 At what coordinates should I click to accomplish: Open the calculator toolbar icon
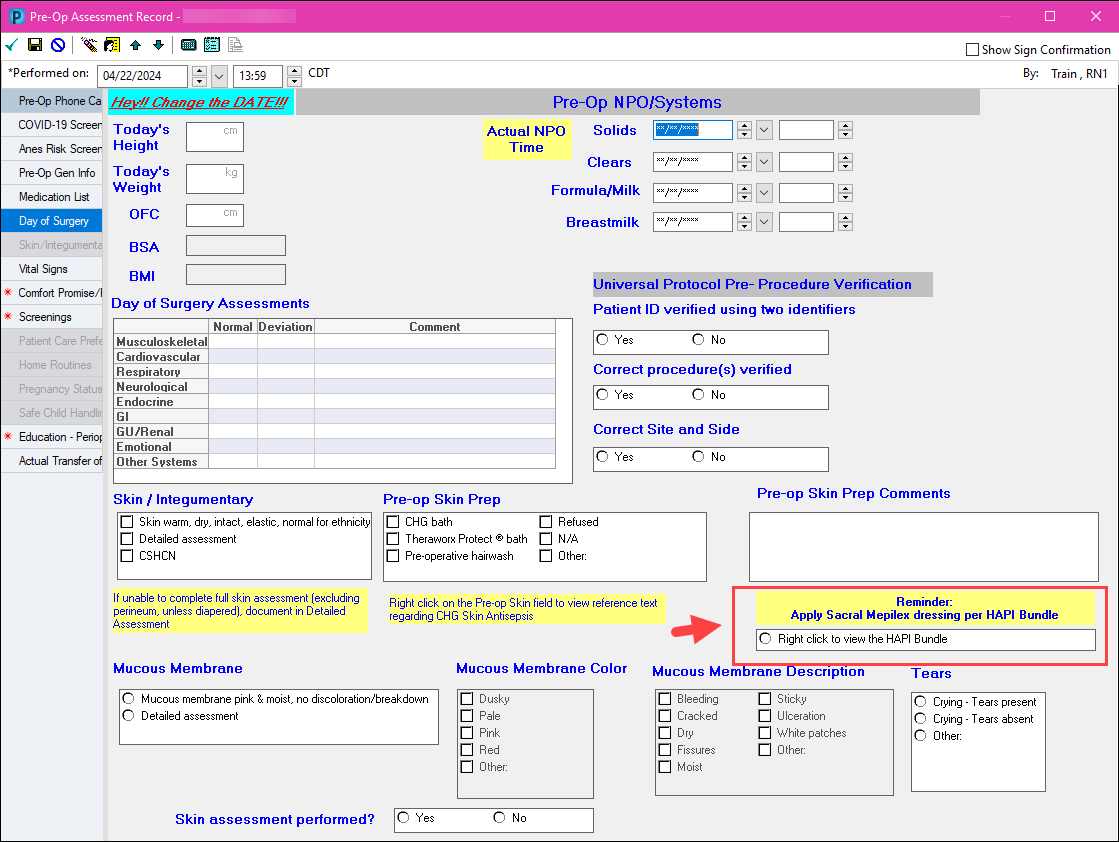tap(188, 44)
